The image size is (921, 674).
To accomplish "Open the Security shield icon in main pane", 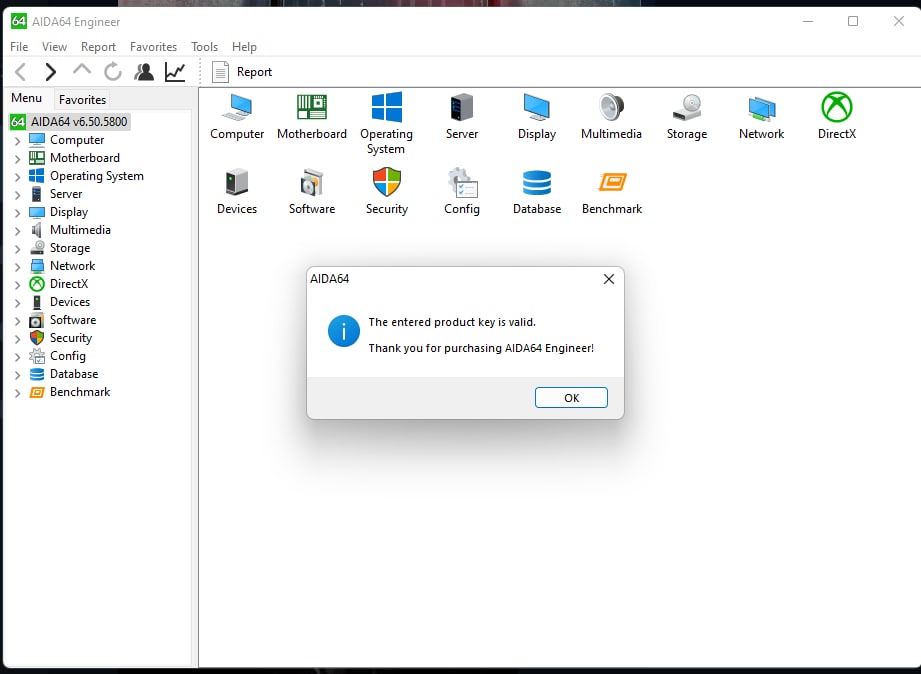I will tap(386, 182).
